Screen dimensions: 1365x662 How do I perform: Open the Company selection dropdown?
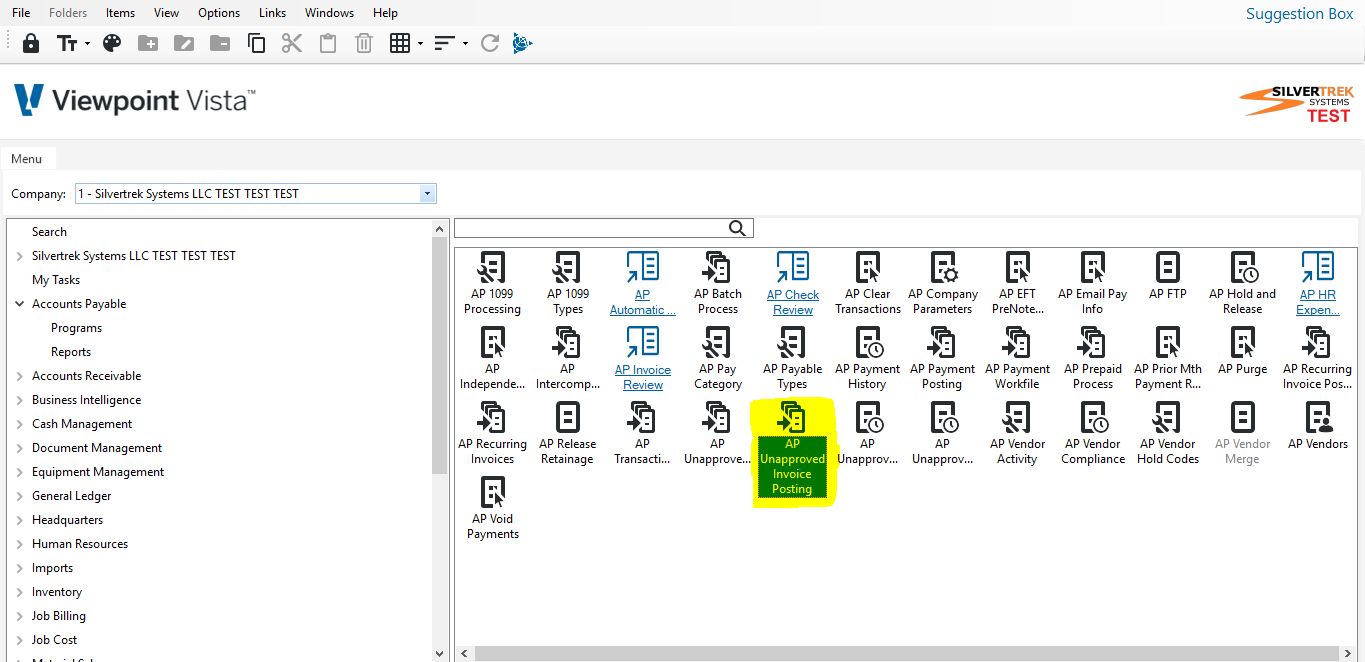click(x=428, y=194)
